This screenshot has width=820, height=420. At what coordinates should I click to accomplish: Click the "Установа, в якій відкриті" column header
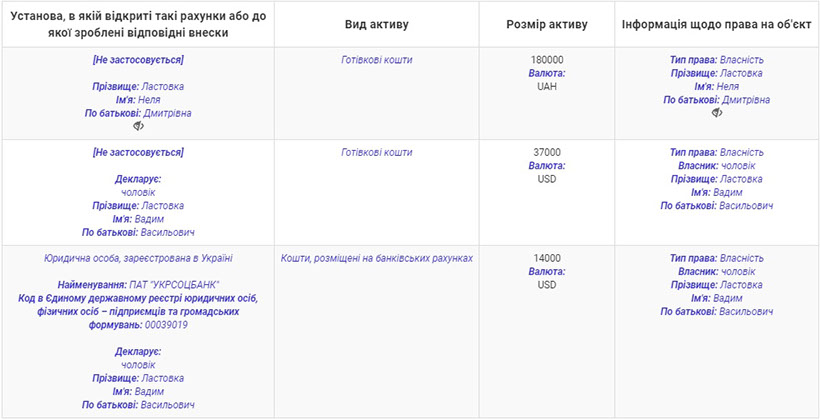point(138,24)
